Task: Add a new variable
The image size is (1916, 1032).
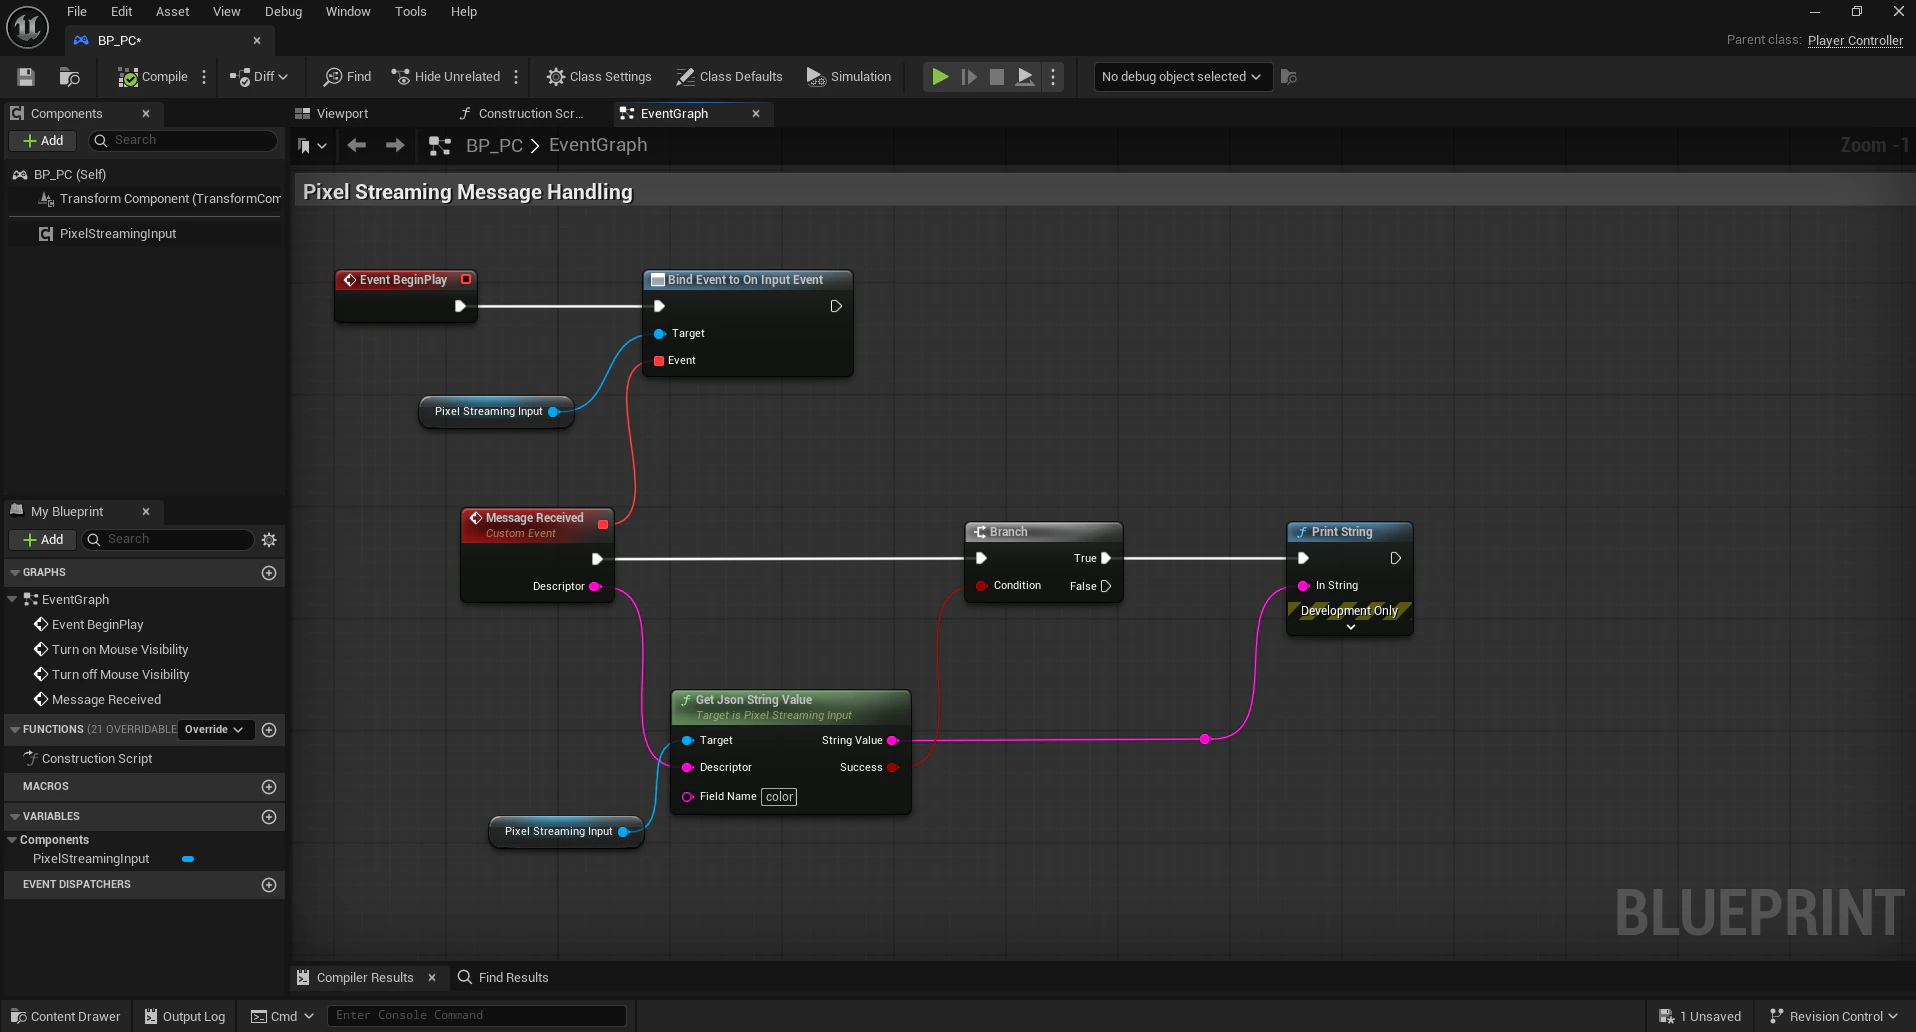Action: tap(269, 817)
